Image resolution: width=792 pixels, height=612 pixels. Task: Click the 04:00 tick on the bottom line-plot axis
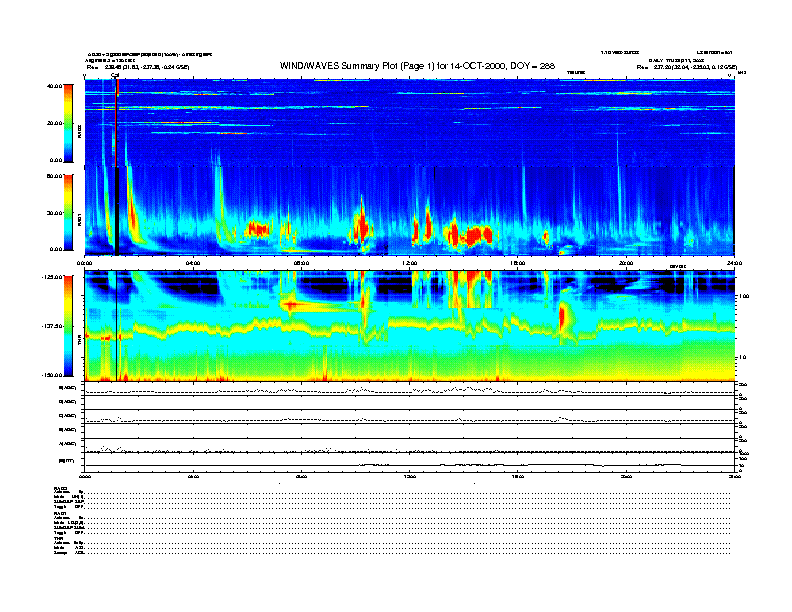click(x=193, y=476)
